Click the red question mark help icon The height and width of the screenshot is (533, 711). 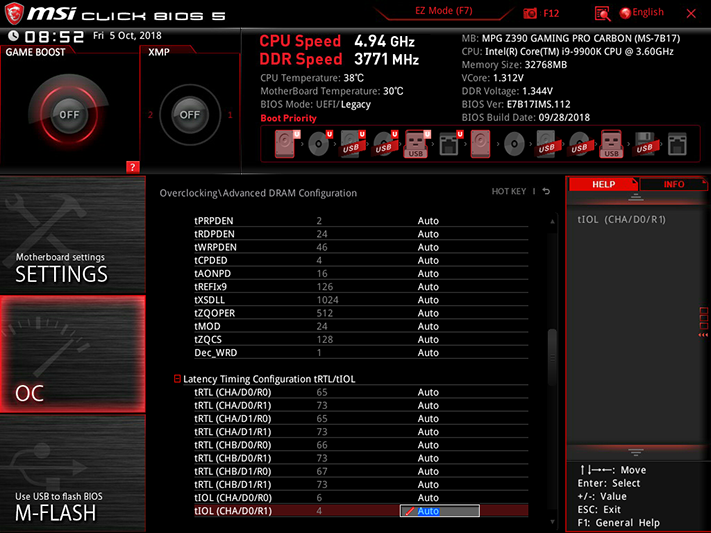pos(132,167)
